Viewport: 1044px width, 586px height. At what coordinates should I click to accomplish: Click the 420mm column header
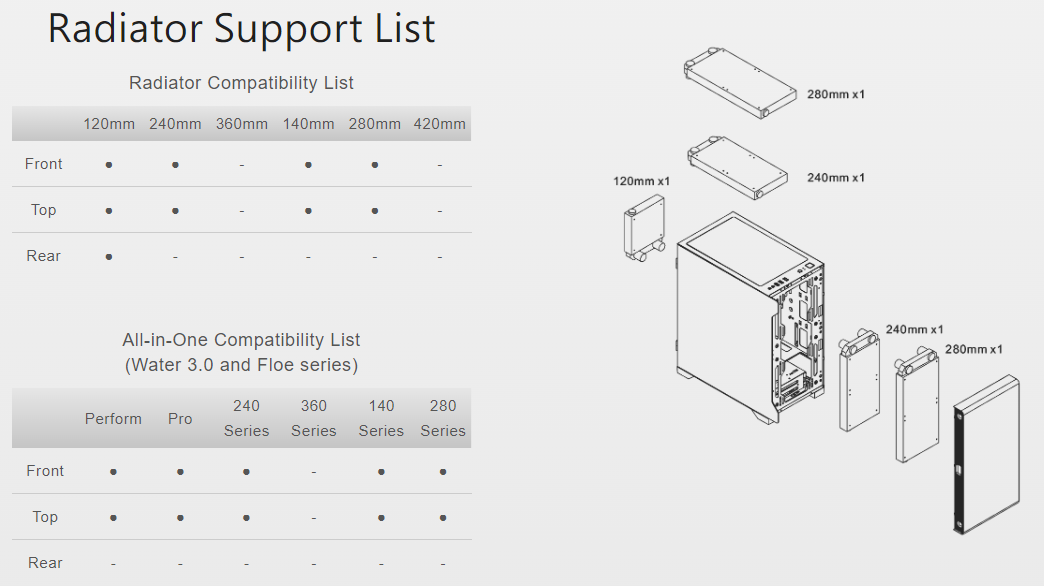440,124
